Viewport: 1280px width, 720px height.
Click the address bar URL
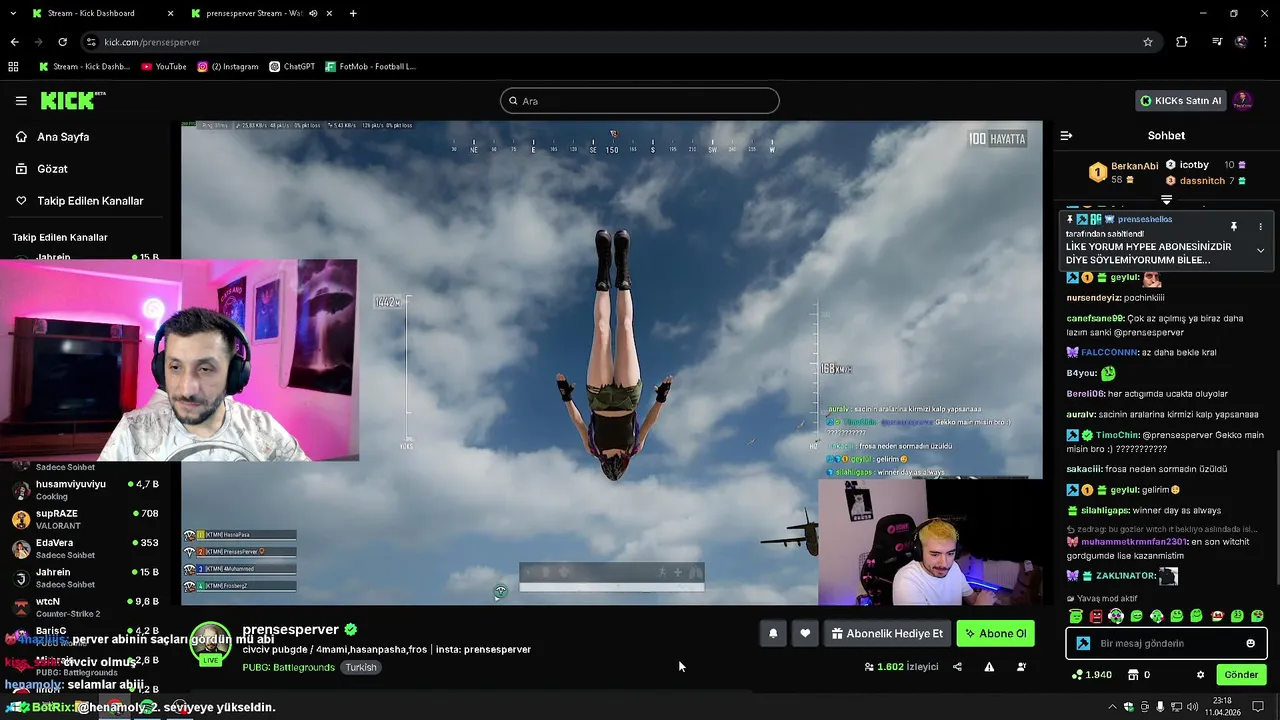click(x=152, y=42)
